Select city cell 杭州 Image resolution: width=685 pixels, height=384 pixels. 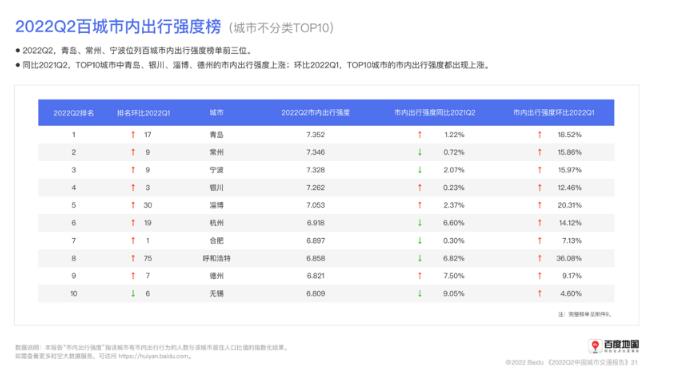pos(216,223)
